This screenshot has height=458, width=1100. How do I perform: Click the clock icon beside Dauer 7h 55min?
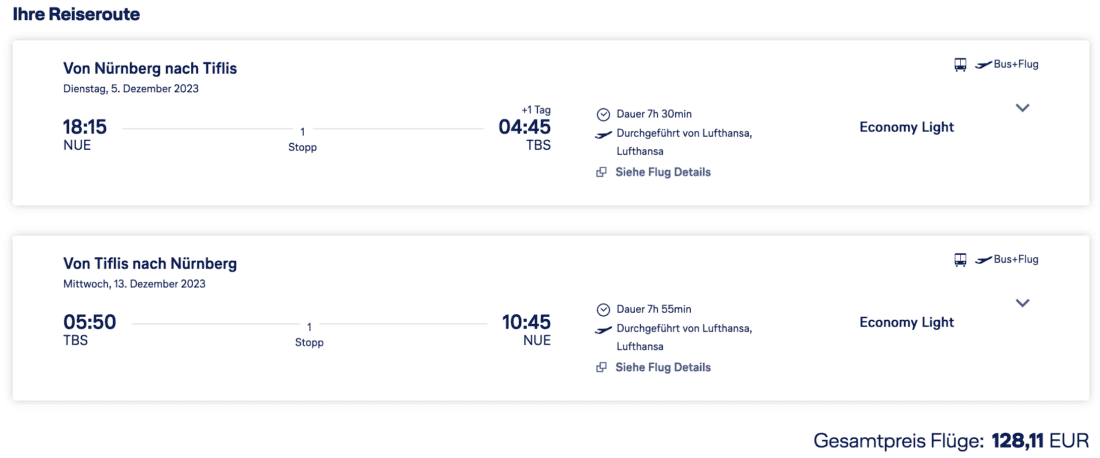tap(603, 309)
